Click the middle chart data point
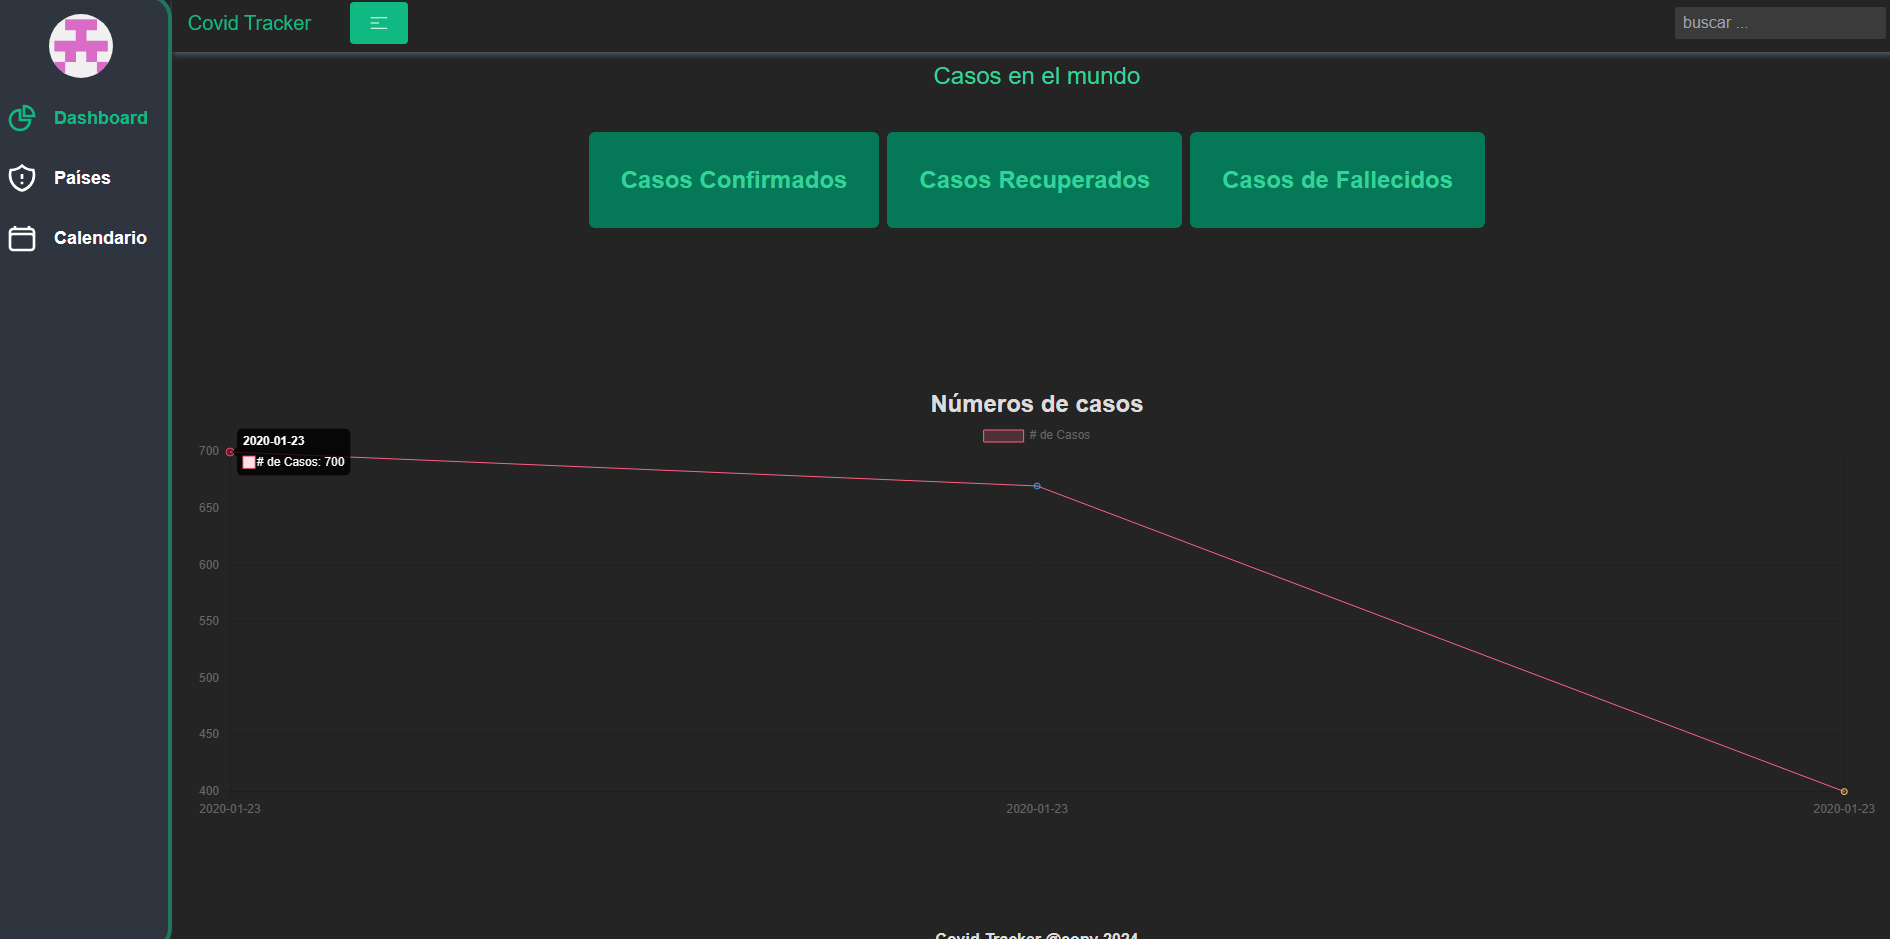This screenshot has width=1890, height=939. tap(1037, 486)
